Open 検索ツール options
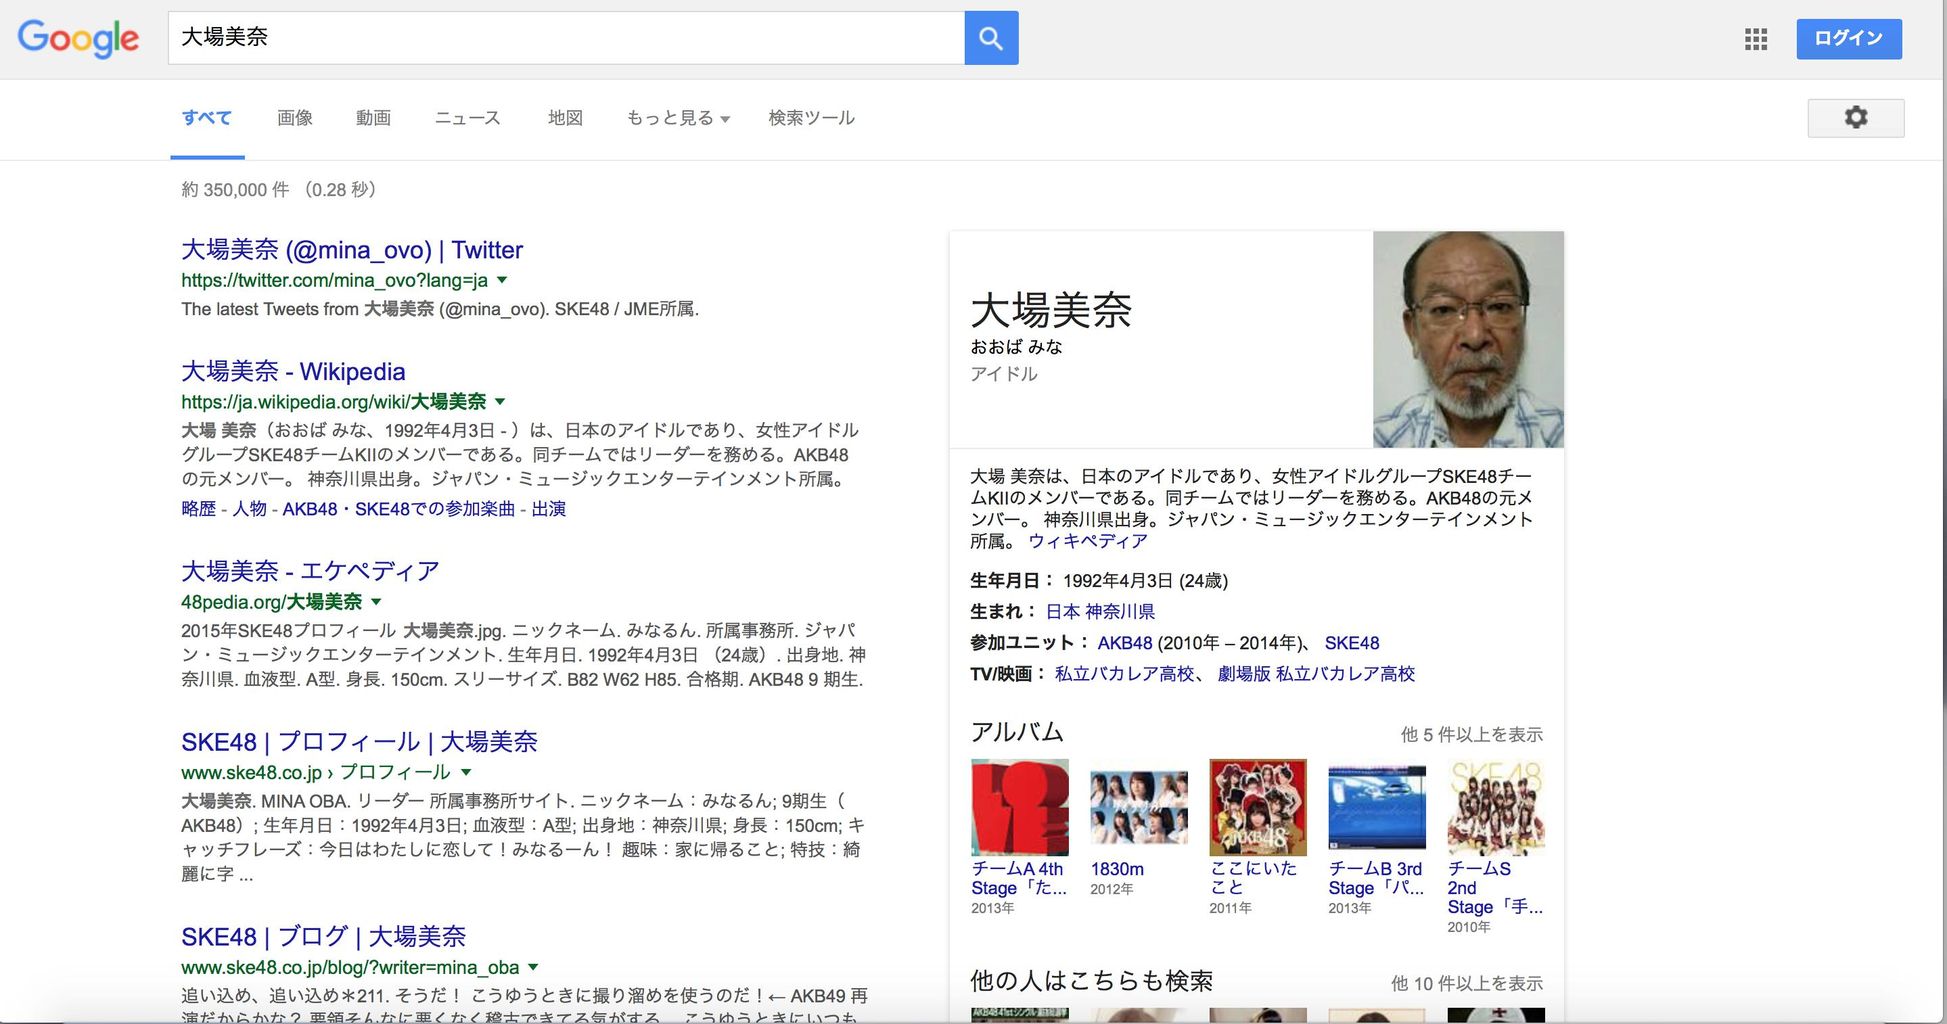Screen dimensions: 1947x1024 click(811, 118)
